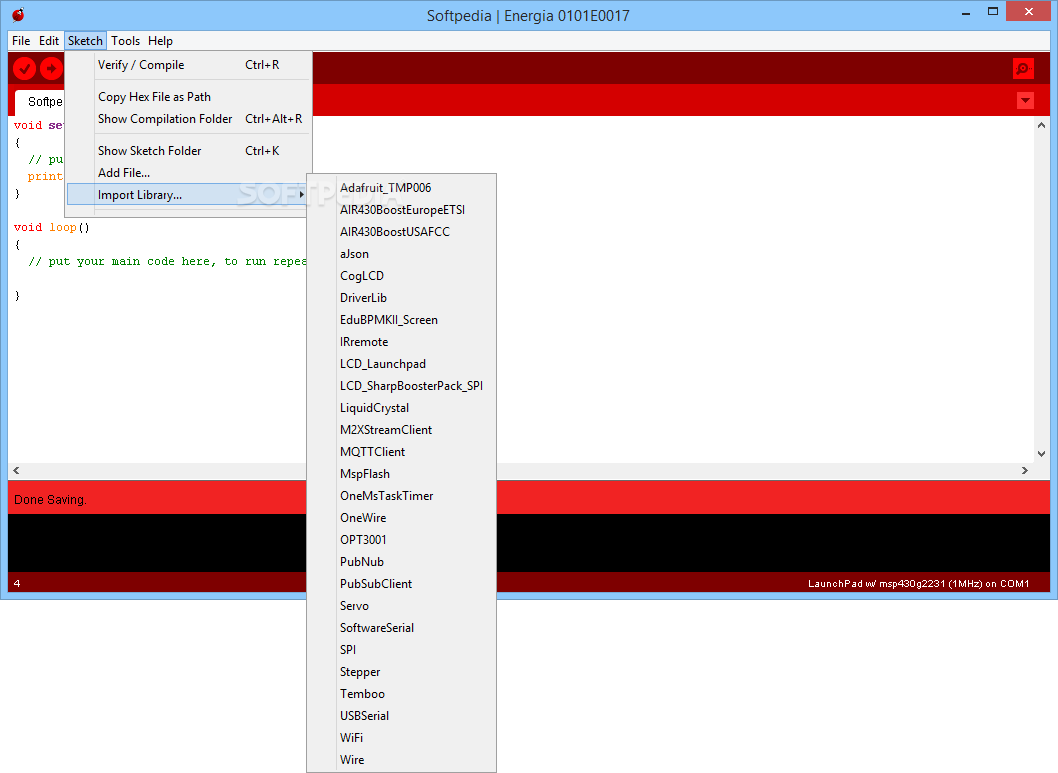Click the Verify checkmark toolbar icon
Viewport: 1058px width, 773px height.
pos(24,68)
